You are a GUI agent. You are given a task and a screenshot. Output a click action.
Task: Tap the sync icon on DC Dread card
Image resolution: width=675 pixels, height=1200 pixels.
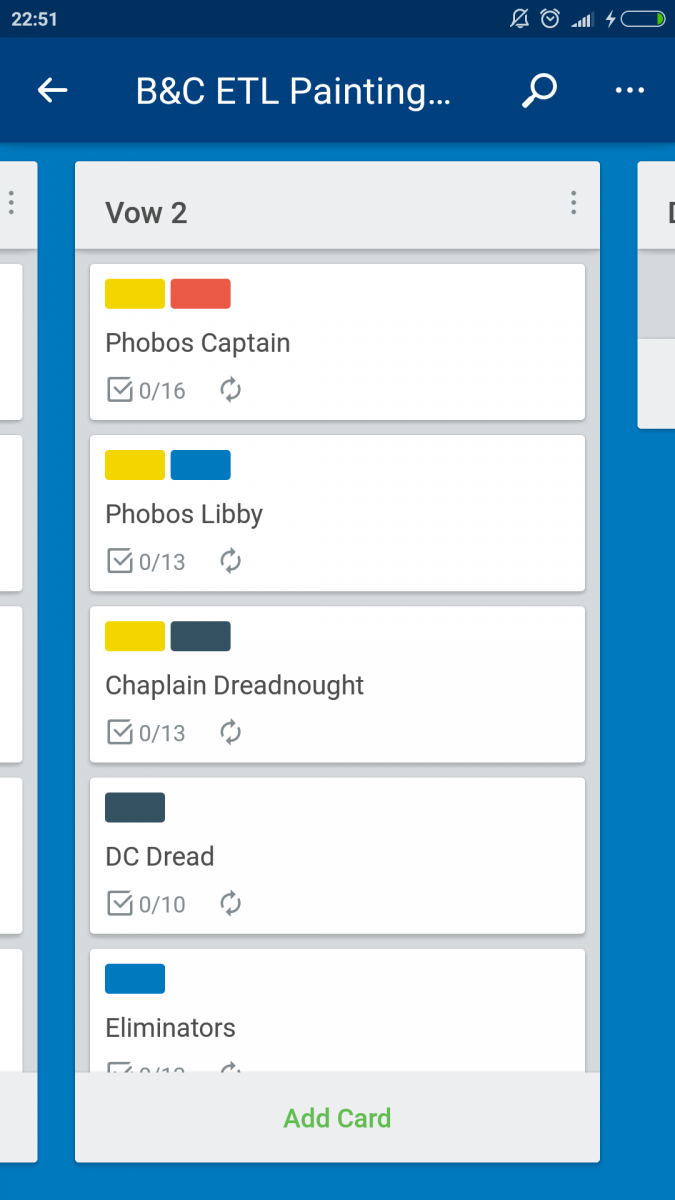coord(231,904)
